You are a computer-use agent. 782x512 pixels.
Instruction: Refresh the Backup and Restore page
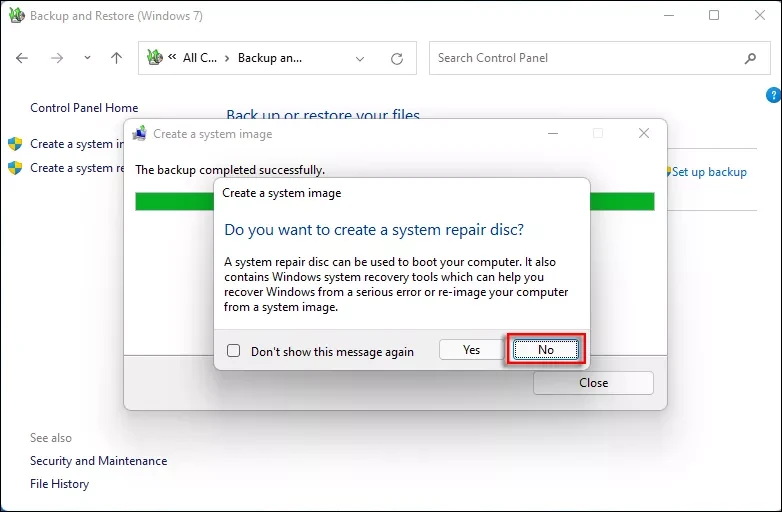(397, 58)
